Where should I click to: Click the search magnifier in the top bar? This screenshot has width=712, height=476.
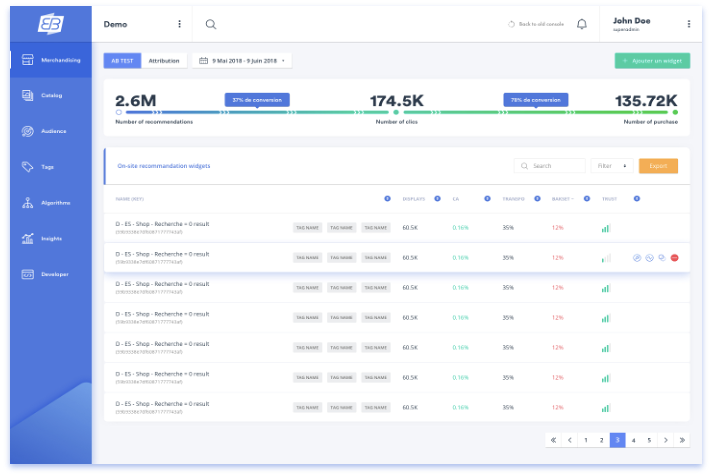tap(211, 24)
